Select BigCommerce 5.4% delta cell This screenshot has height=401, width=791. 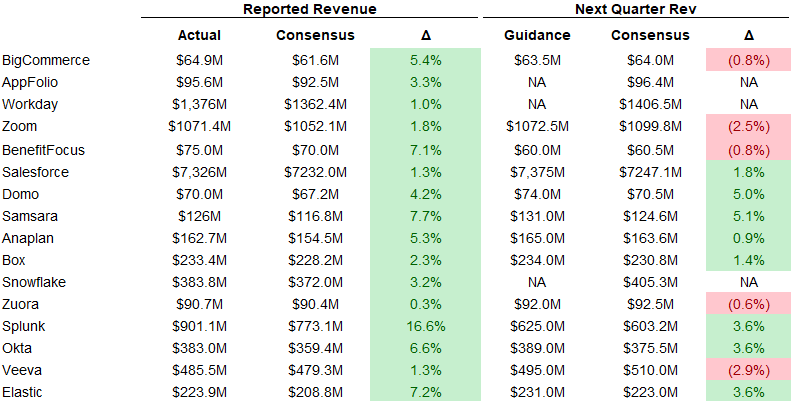[426, 61]
